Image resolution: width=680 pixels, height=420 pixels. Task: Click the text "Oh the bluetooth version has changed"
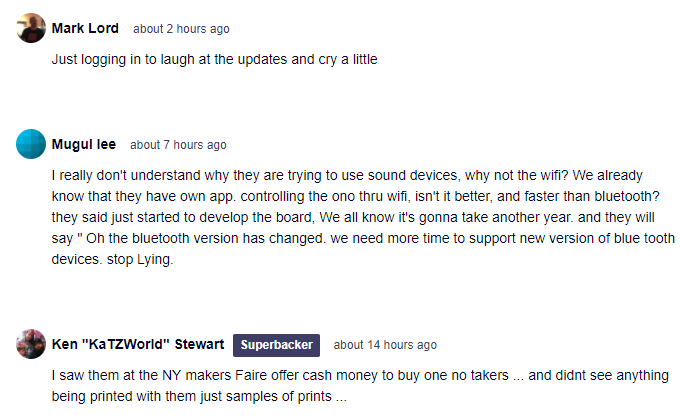pos(206,238)
